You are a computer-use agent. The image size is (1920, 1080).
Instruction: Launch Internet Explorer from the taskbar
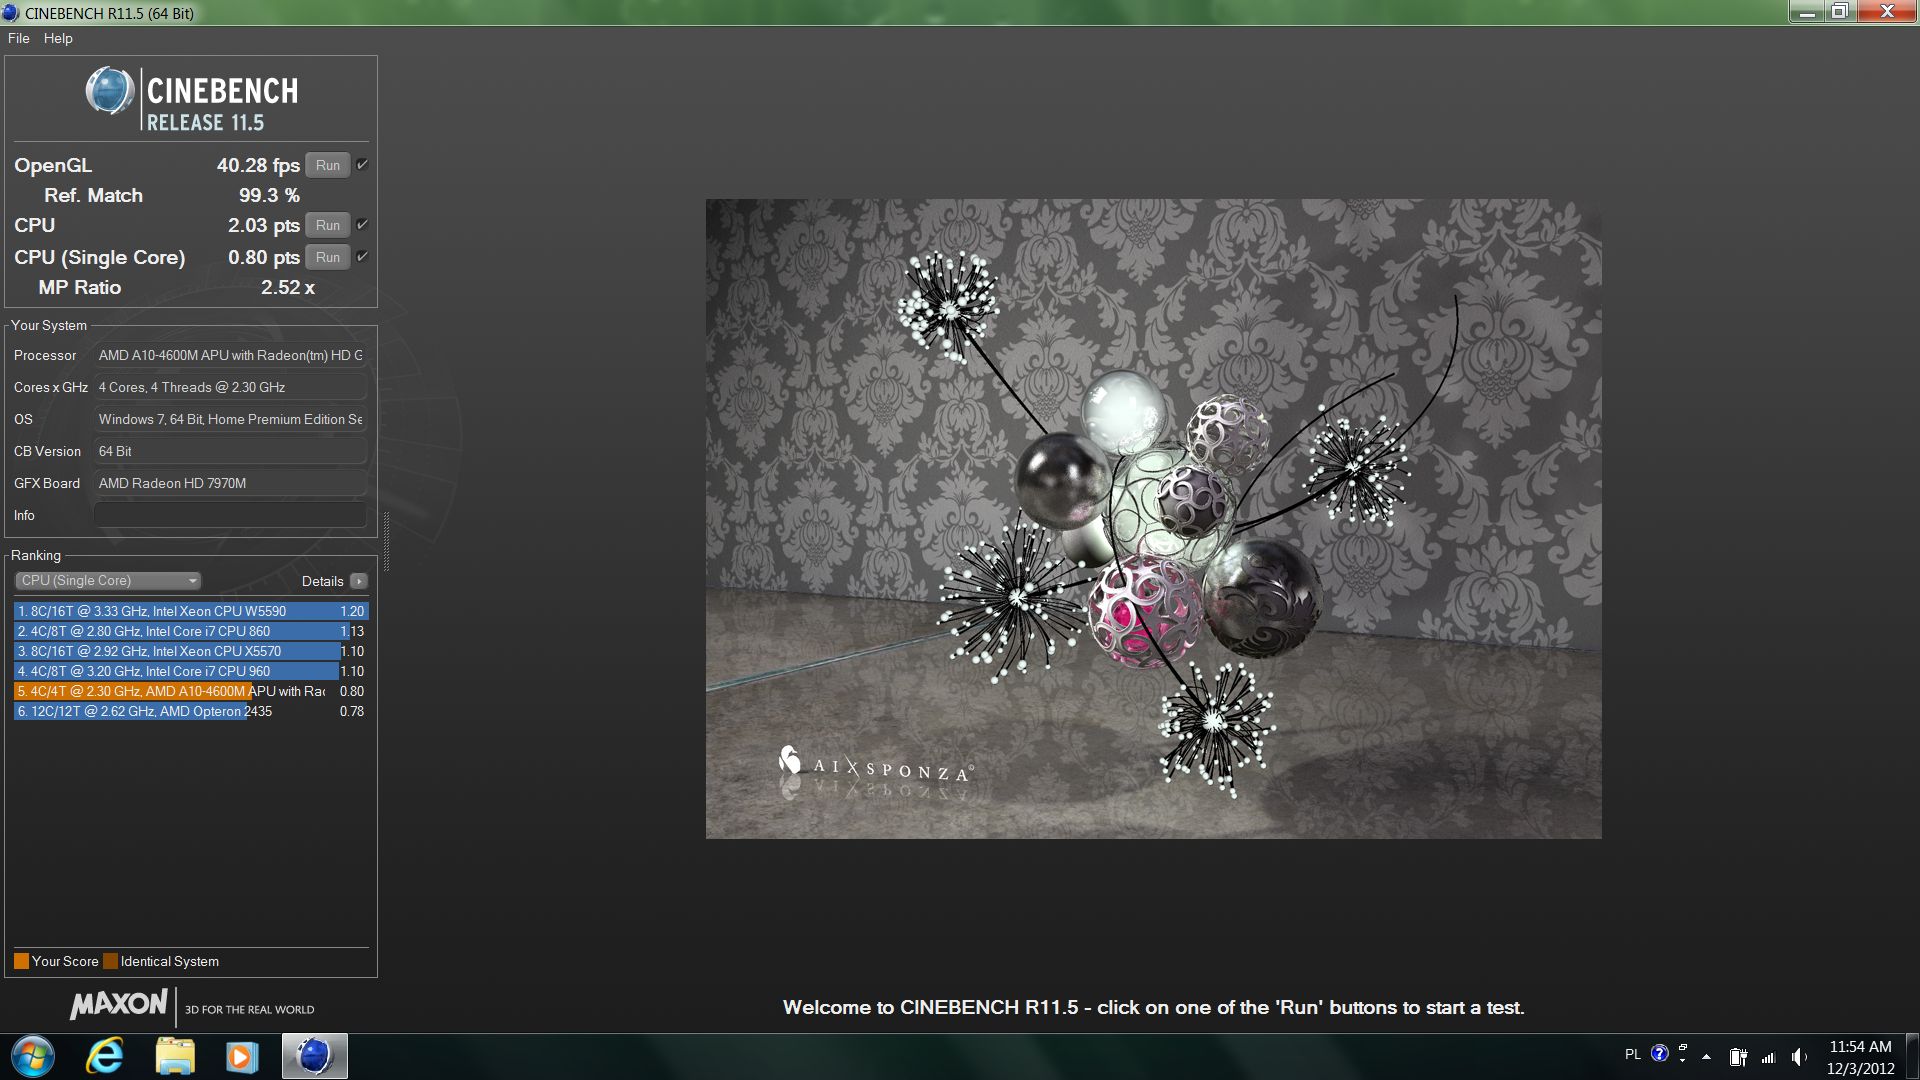coord(105,1056)
